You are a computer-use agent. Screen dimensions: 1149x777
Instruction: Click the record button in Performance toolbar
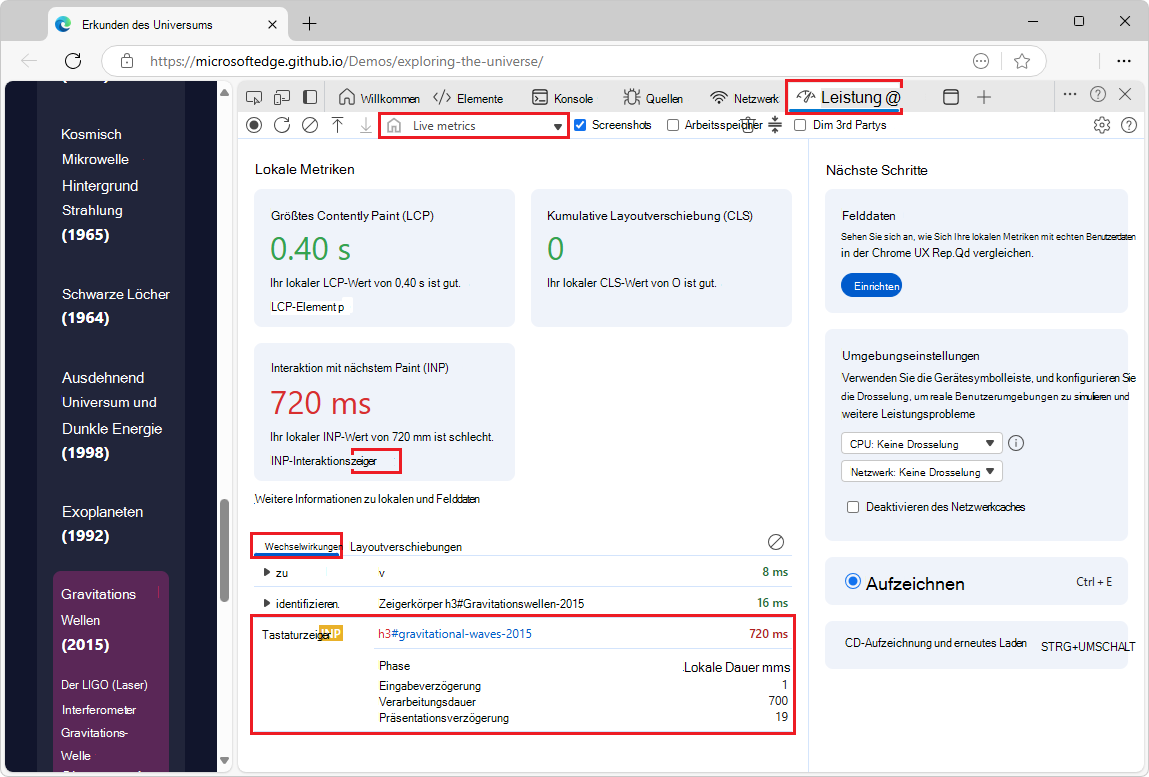pos(254,125)
